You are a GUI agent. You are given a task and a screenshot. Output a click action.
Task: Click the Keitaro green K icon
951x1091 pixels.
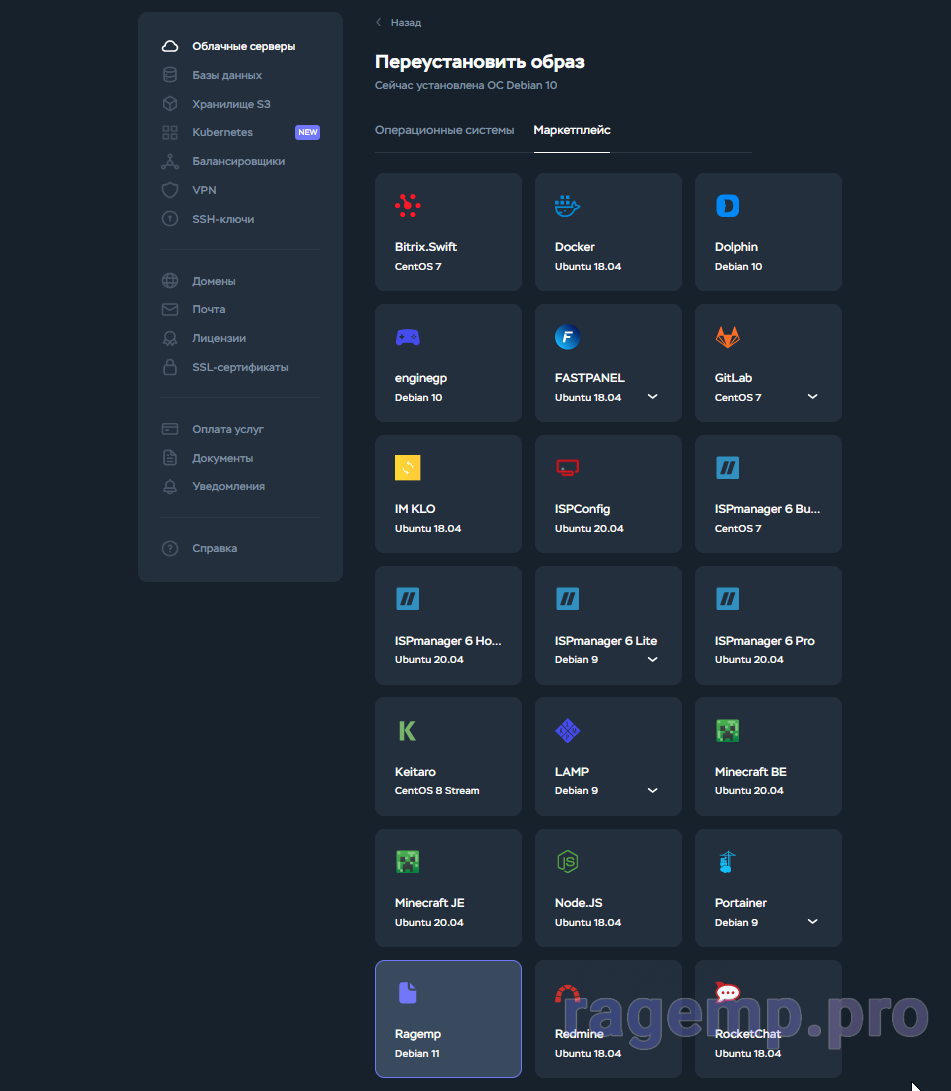point(407,730)
